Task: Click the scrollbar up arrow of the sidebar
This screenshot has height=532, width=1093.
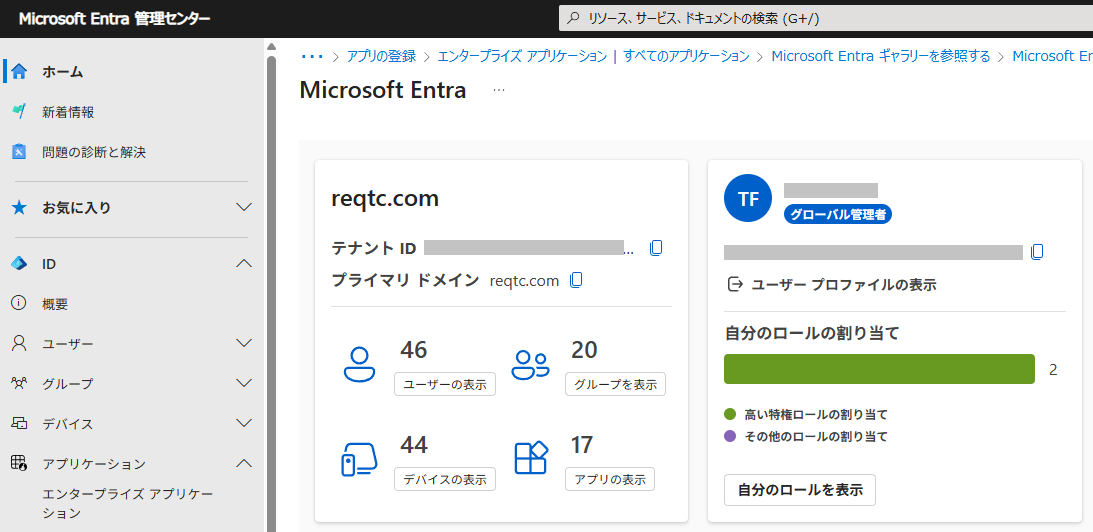Action: [x=271, y=46]
